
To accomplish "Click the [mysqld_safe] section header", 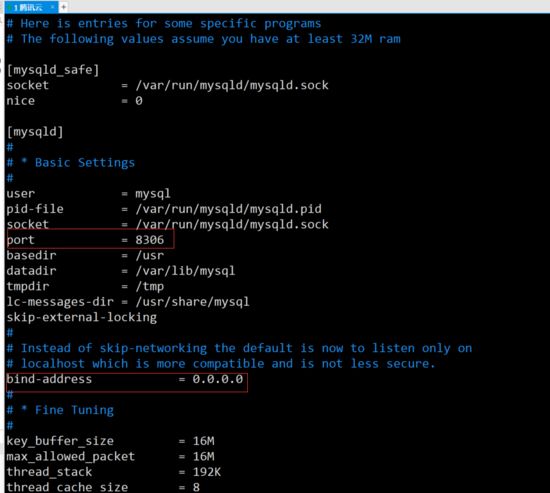I will tap(53, 70).
